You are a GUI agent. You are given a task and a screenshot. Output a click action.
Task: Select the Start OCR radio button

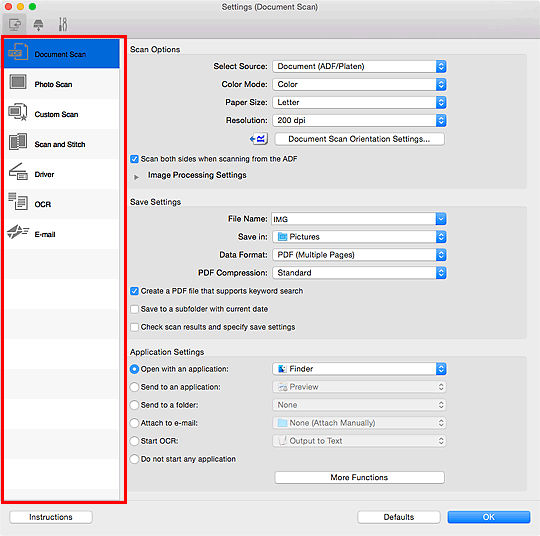[134, 441]
